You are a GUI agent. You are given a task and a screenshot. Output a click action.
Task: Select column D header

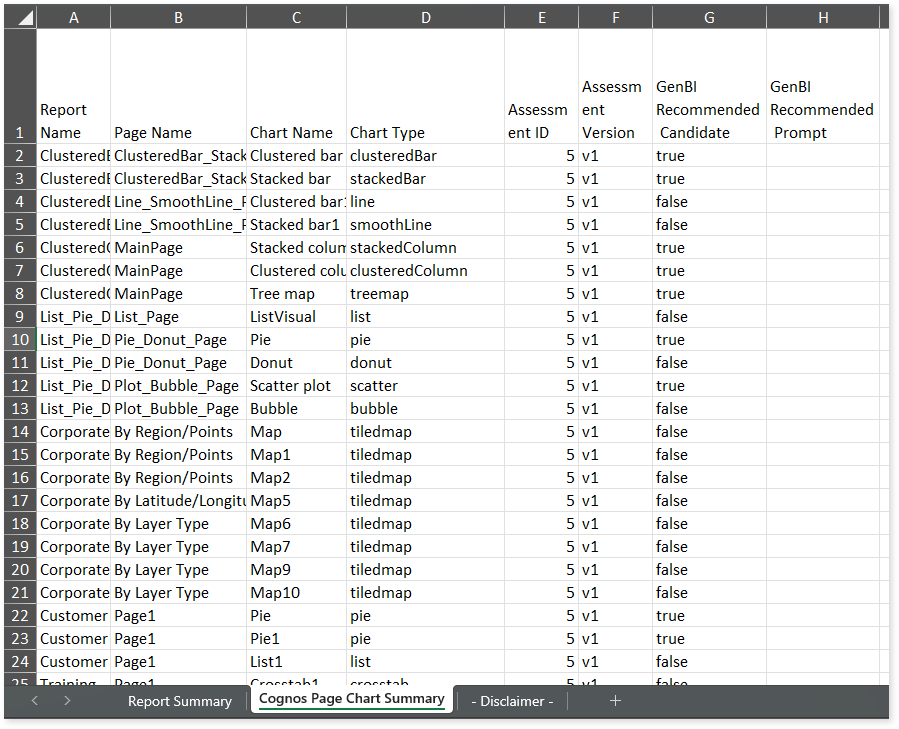pyautogui.click(x=425, y=17)
